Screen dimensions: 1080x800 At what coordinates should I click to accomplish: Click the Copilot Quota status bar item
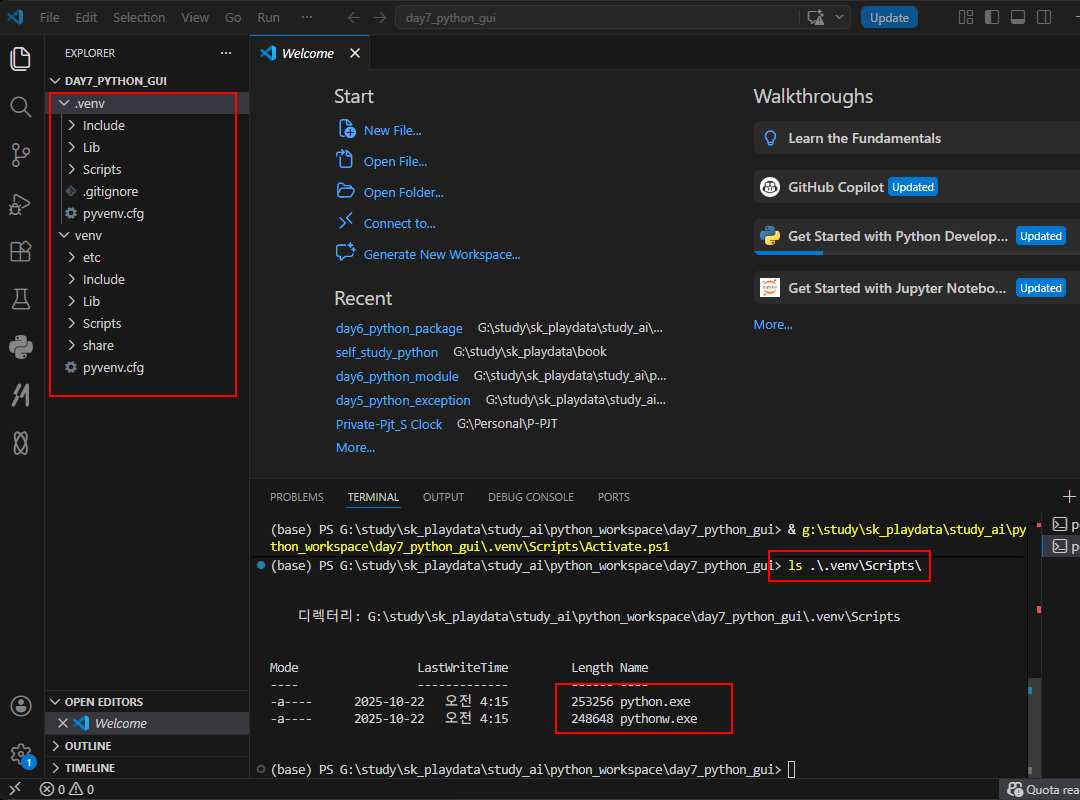pos(1042,789)
